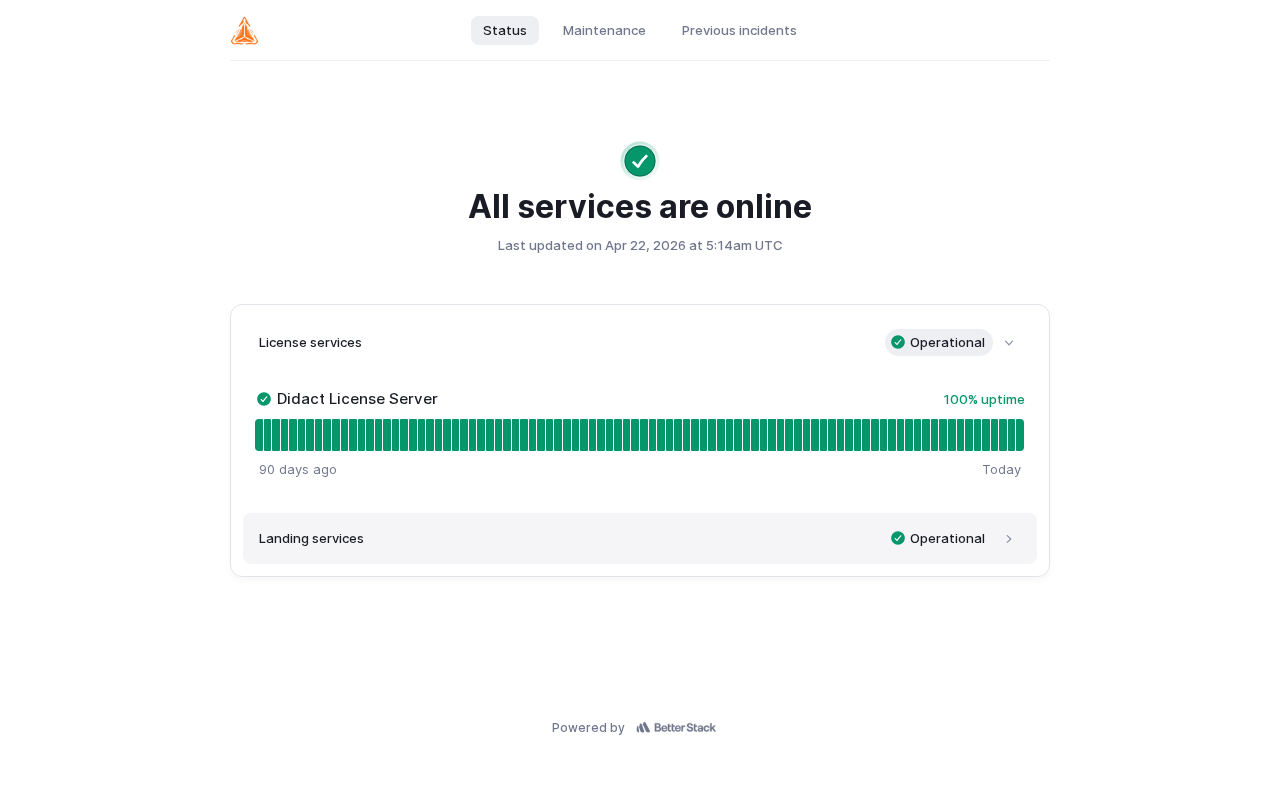Click green check icon beside Didact License Server
The image size is (1280, 800).
coord(264,399)
